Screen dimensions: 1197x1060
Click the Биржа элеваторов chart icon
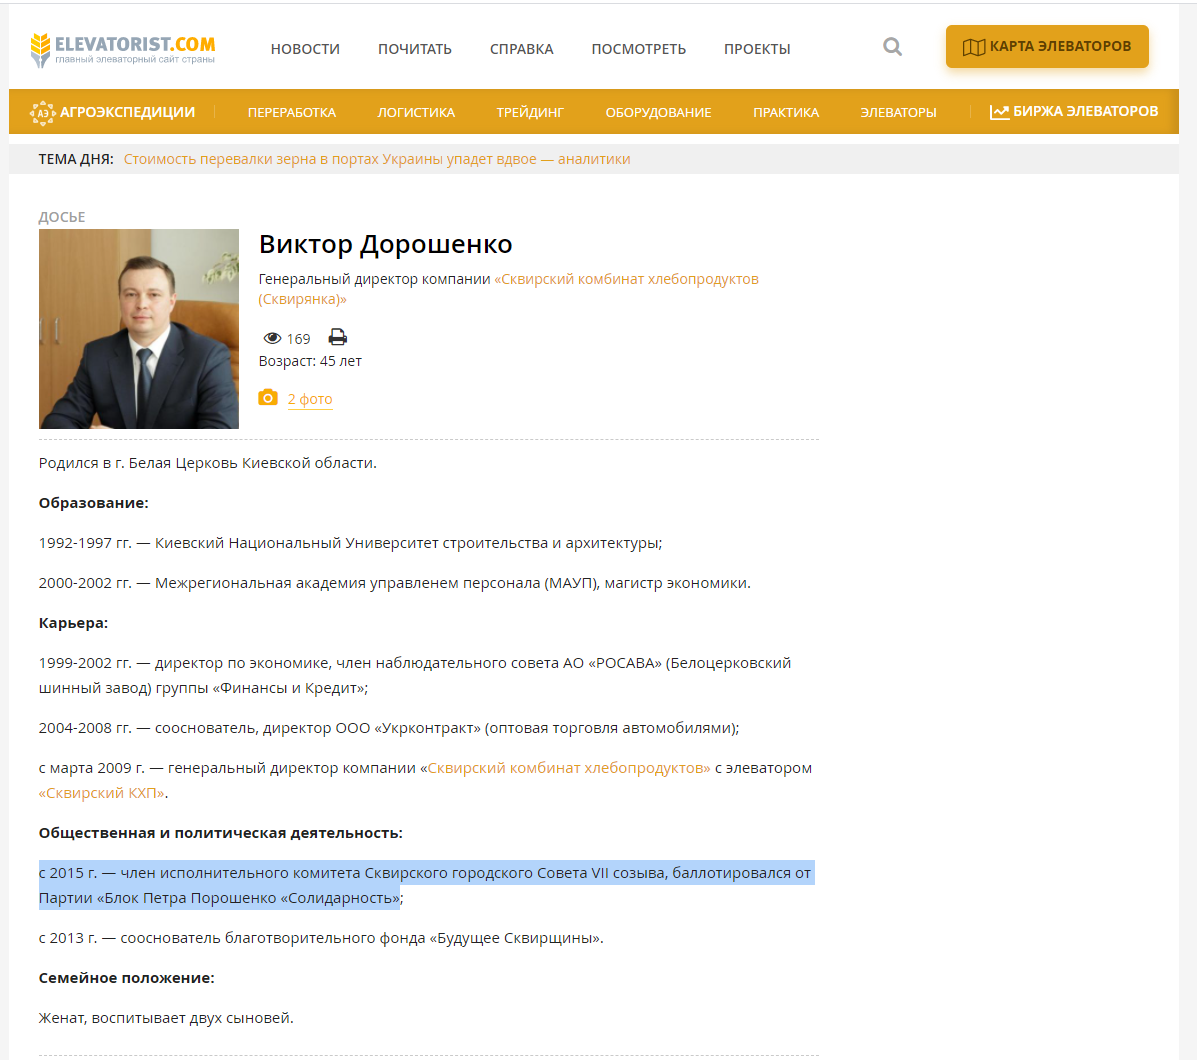click(999, 112)
